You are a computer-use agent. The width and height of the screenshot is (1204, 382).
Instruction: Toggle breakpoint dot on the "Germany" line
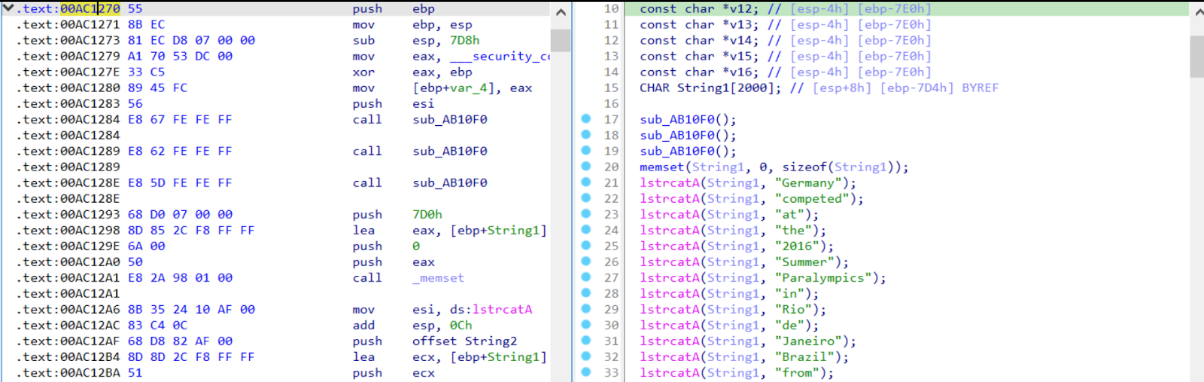pyautogui.click(x=585, y=183)
